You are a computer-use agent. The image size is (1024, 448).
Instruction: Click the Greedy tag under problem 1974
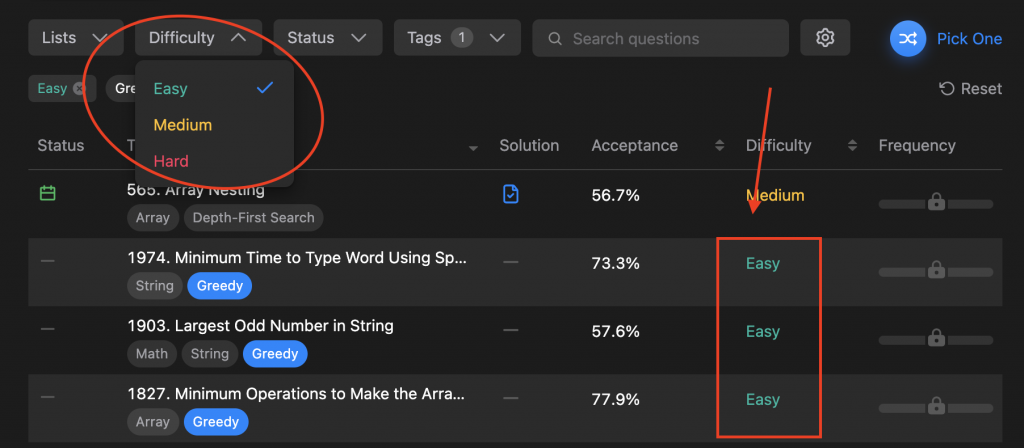[x=220, y=286]
